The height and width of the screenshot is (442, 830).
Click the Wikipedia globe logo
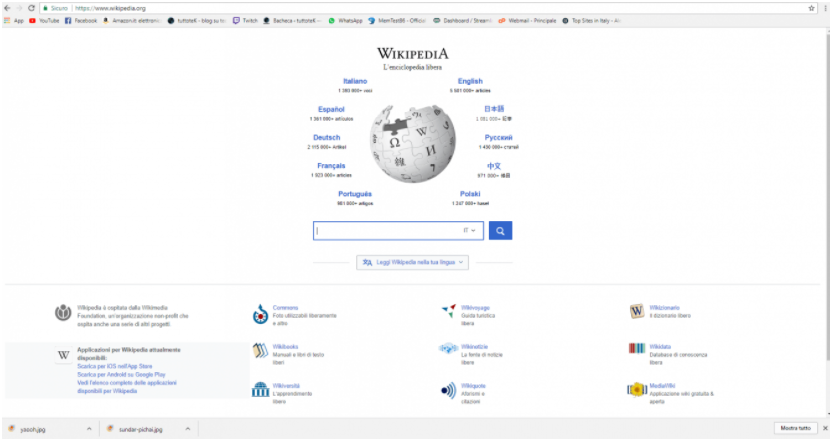[412, 143]
